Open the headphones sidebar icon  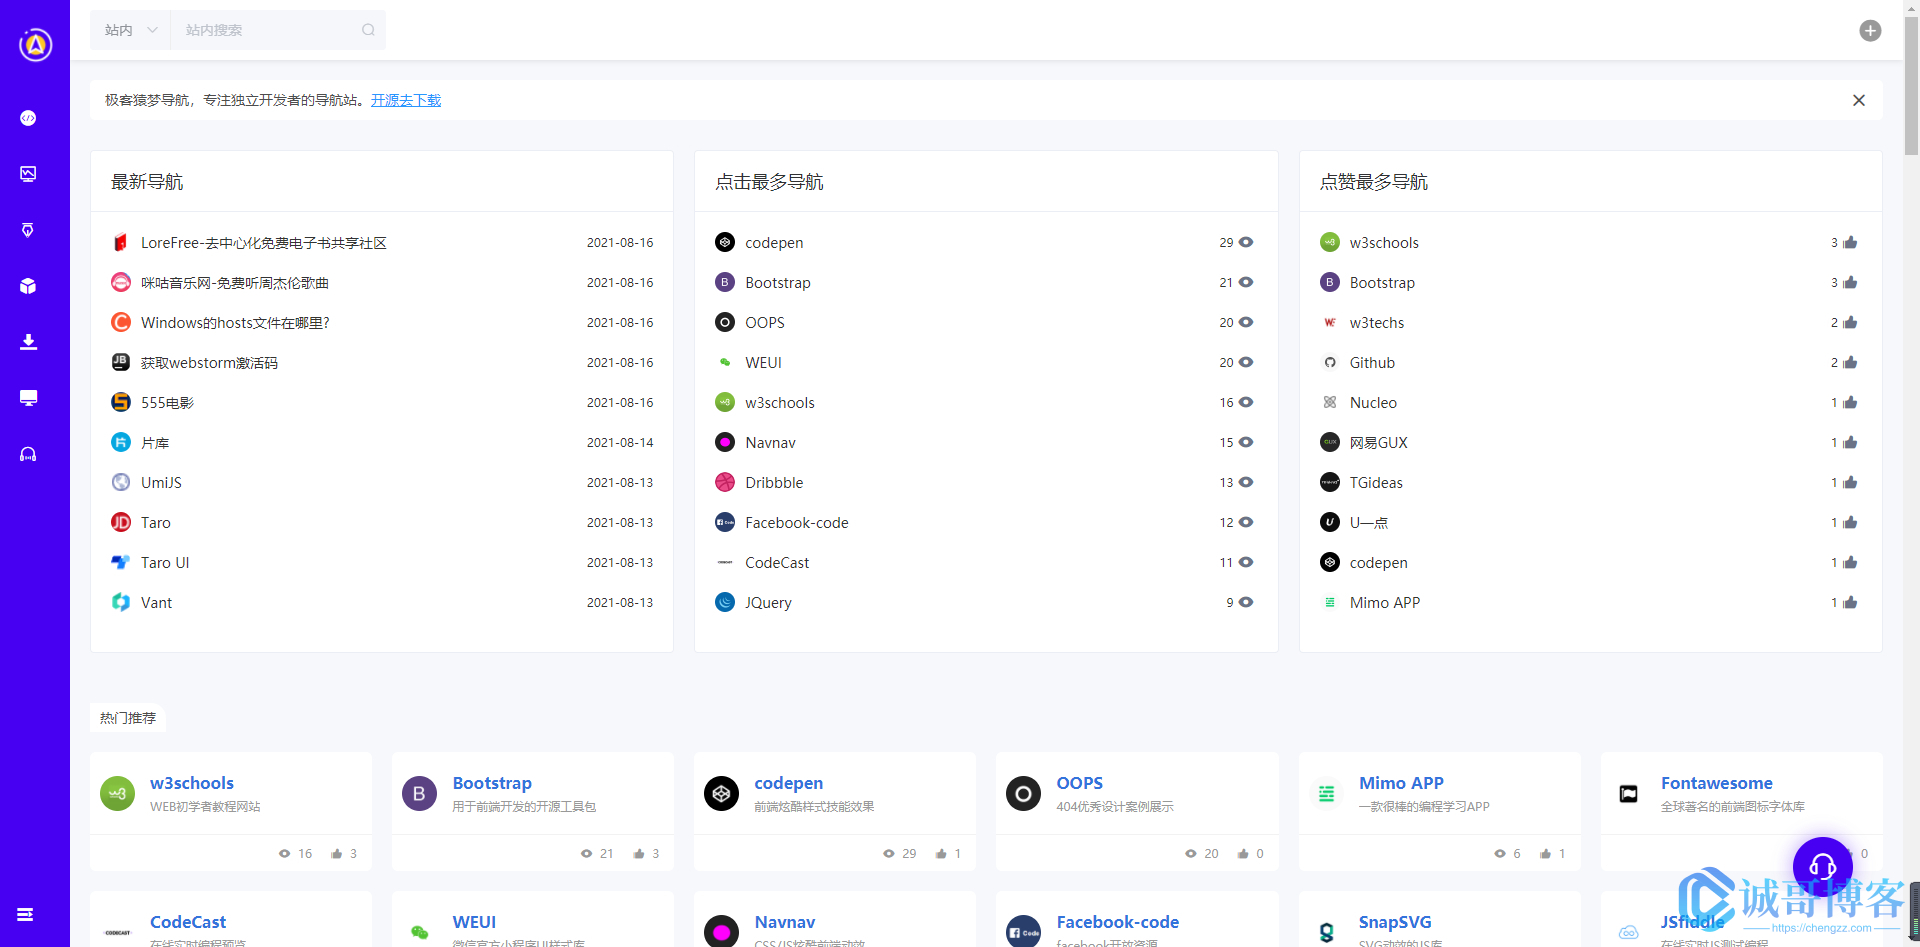pos(28,454)
